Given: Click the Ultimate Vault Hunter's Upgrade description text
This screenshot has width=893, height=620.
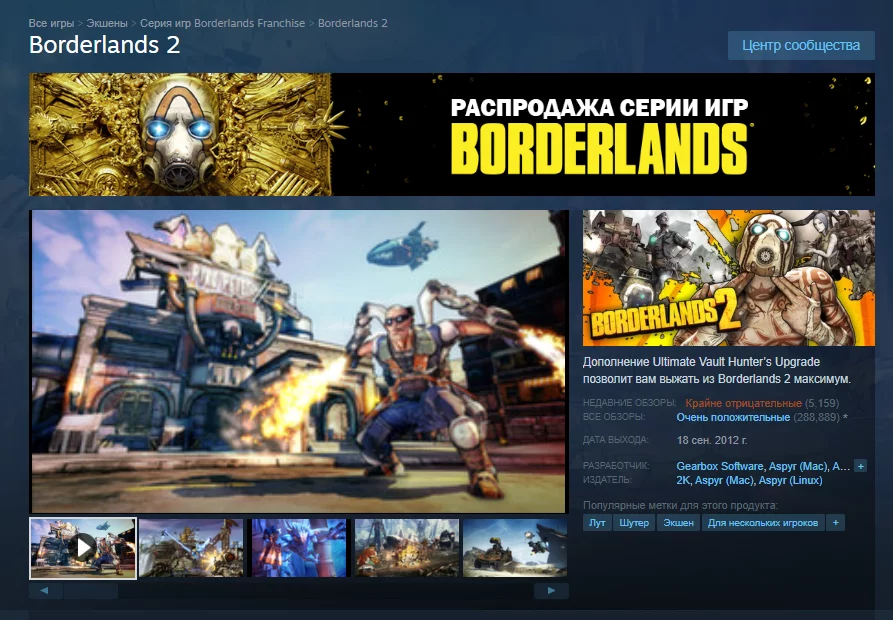Looking at the screenshot, I should [717, 370].
